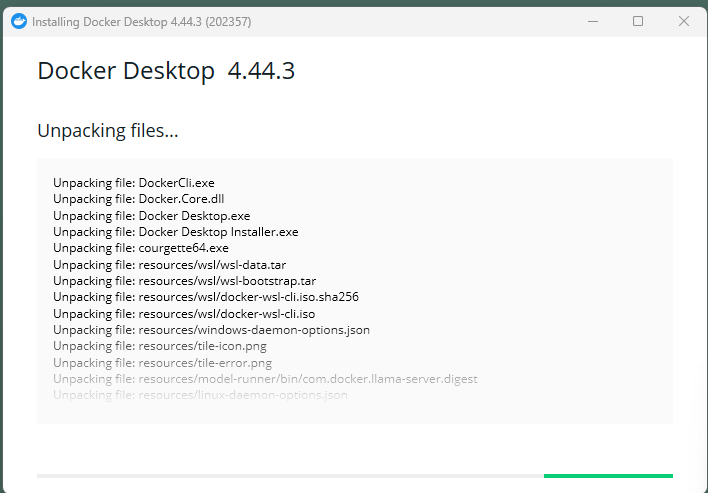Image resolution: width=708 pixels, height=493 pixels.
Task: Select the log line 'resources/tile-error.png'
Action: pos(163,363)
